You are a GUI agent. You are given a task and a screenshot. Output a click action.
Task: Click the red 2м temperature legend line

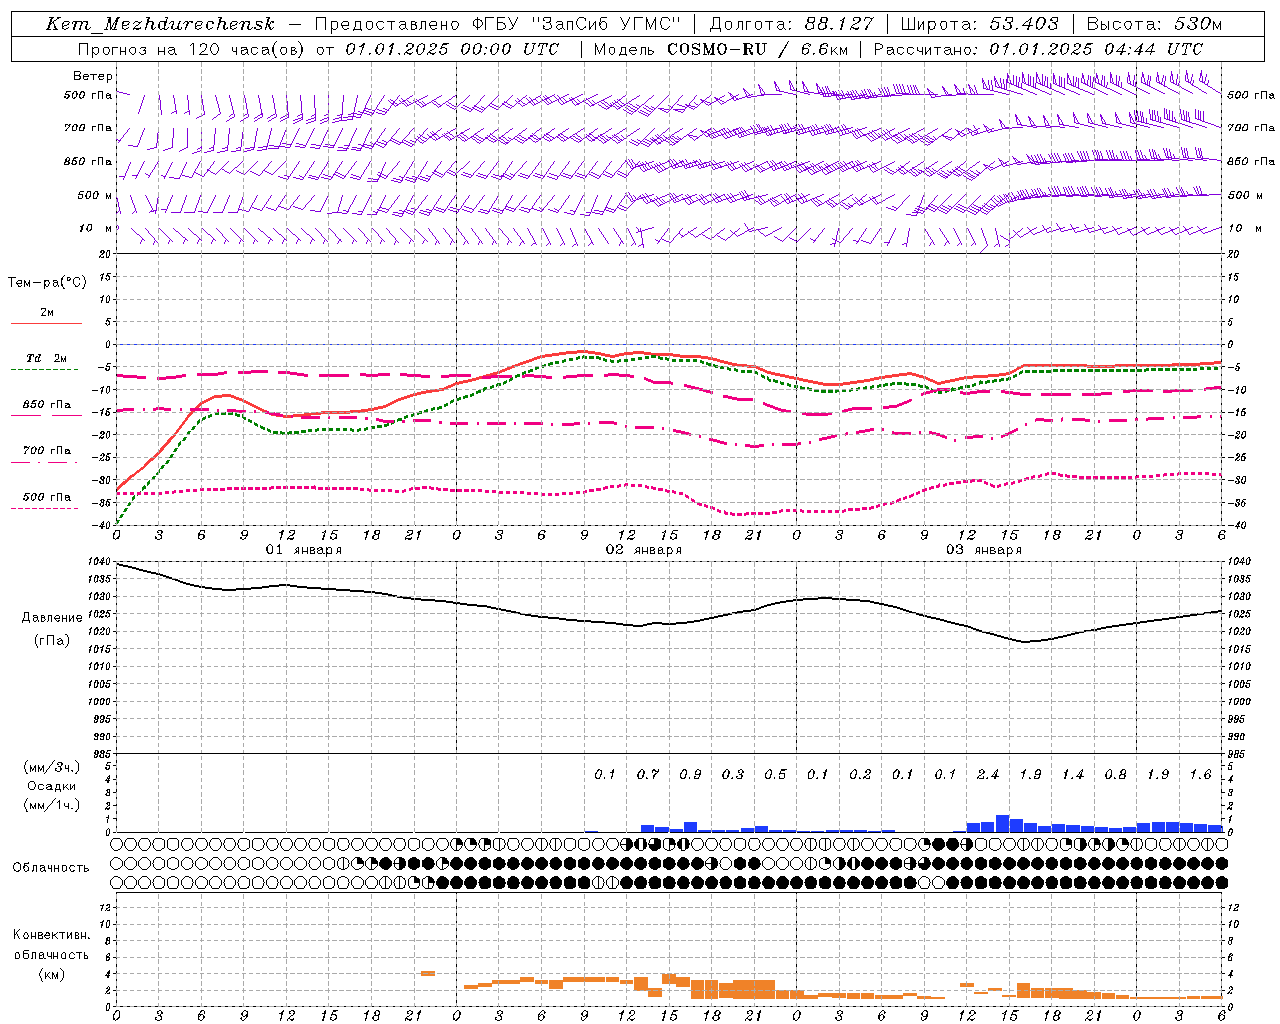(x=46, y=323)
